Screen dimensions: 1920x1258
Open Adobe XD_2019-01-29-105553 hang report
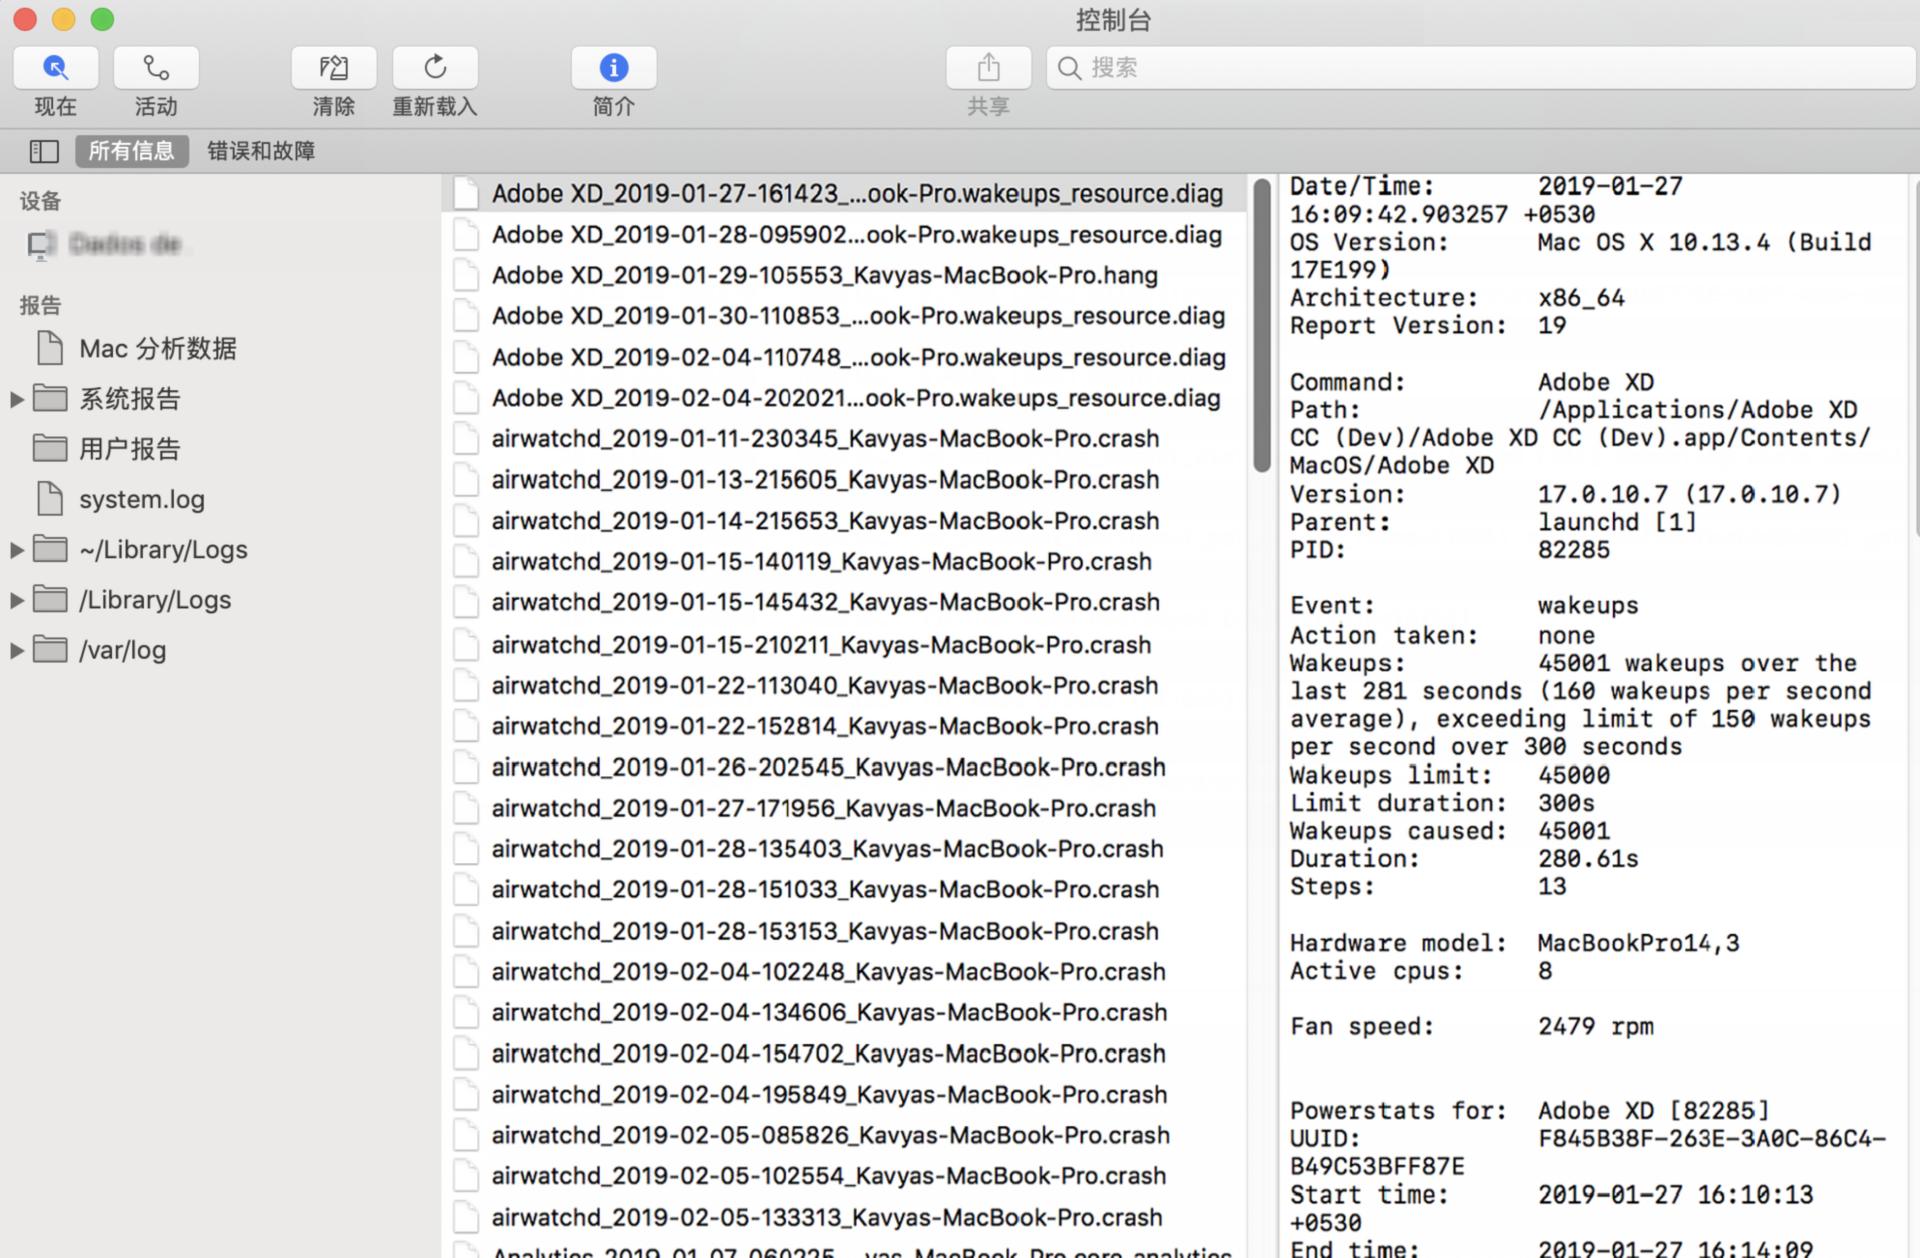click(x=824, y=275)
